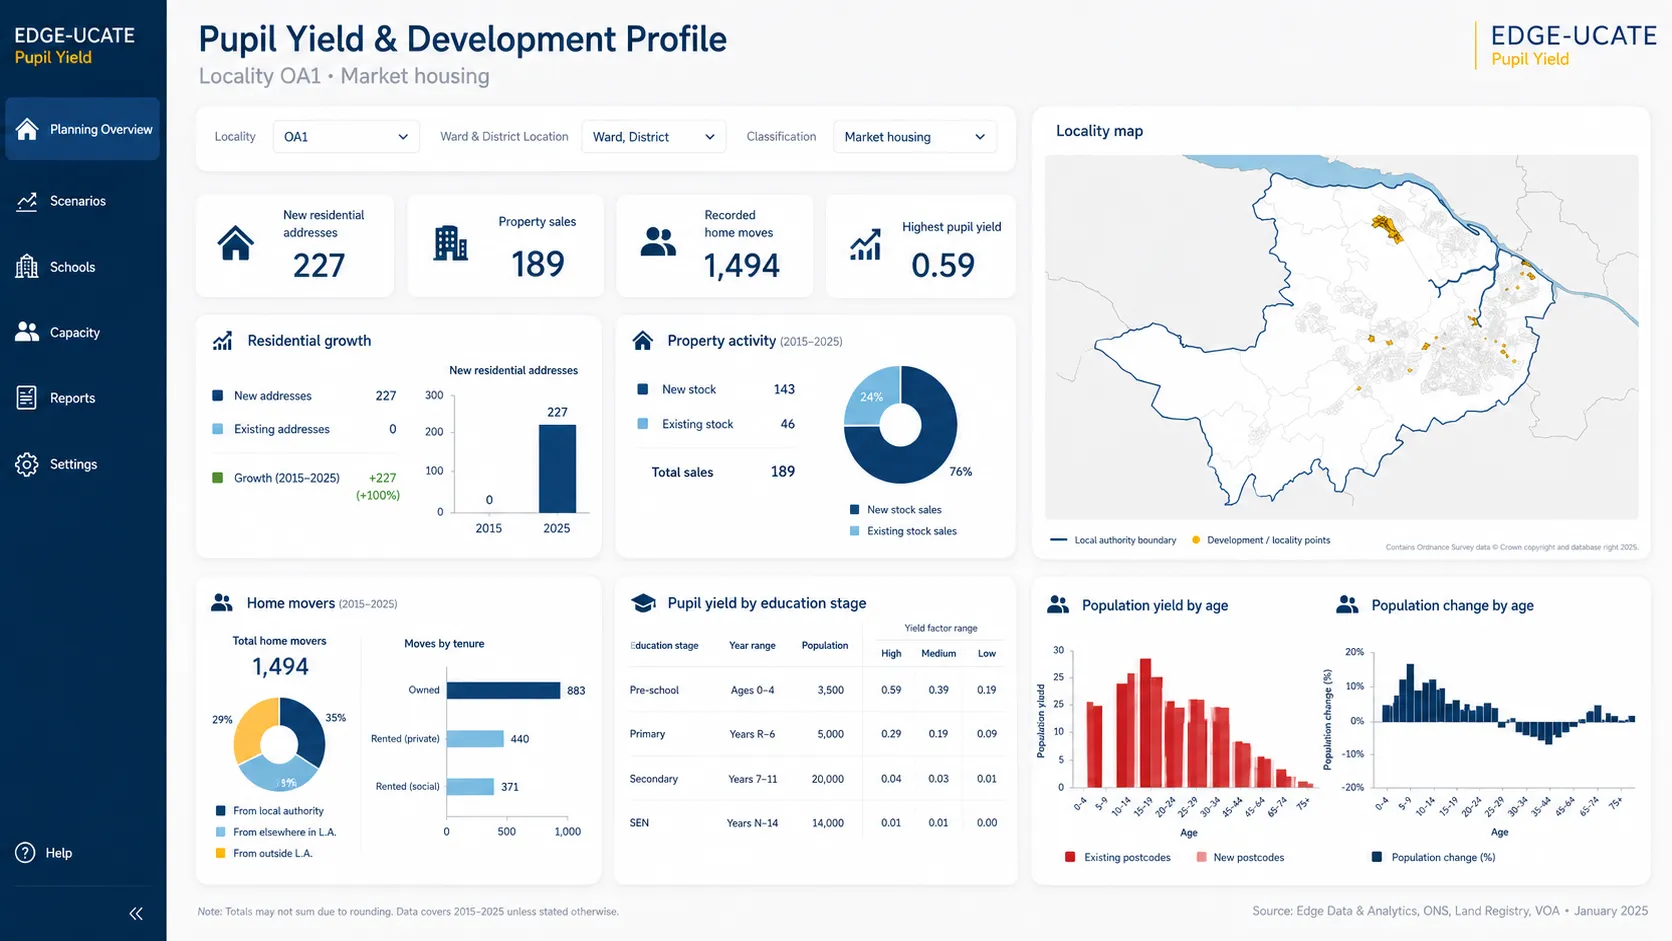Screen dimensions: 1672x941
Task: Click the Pre-school row label
Action: click(654, 690)
